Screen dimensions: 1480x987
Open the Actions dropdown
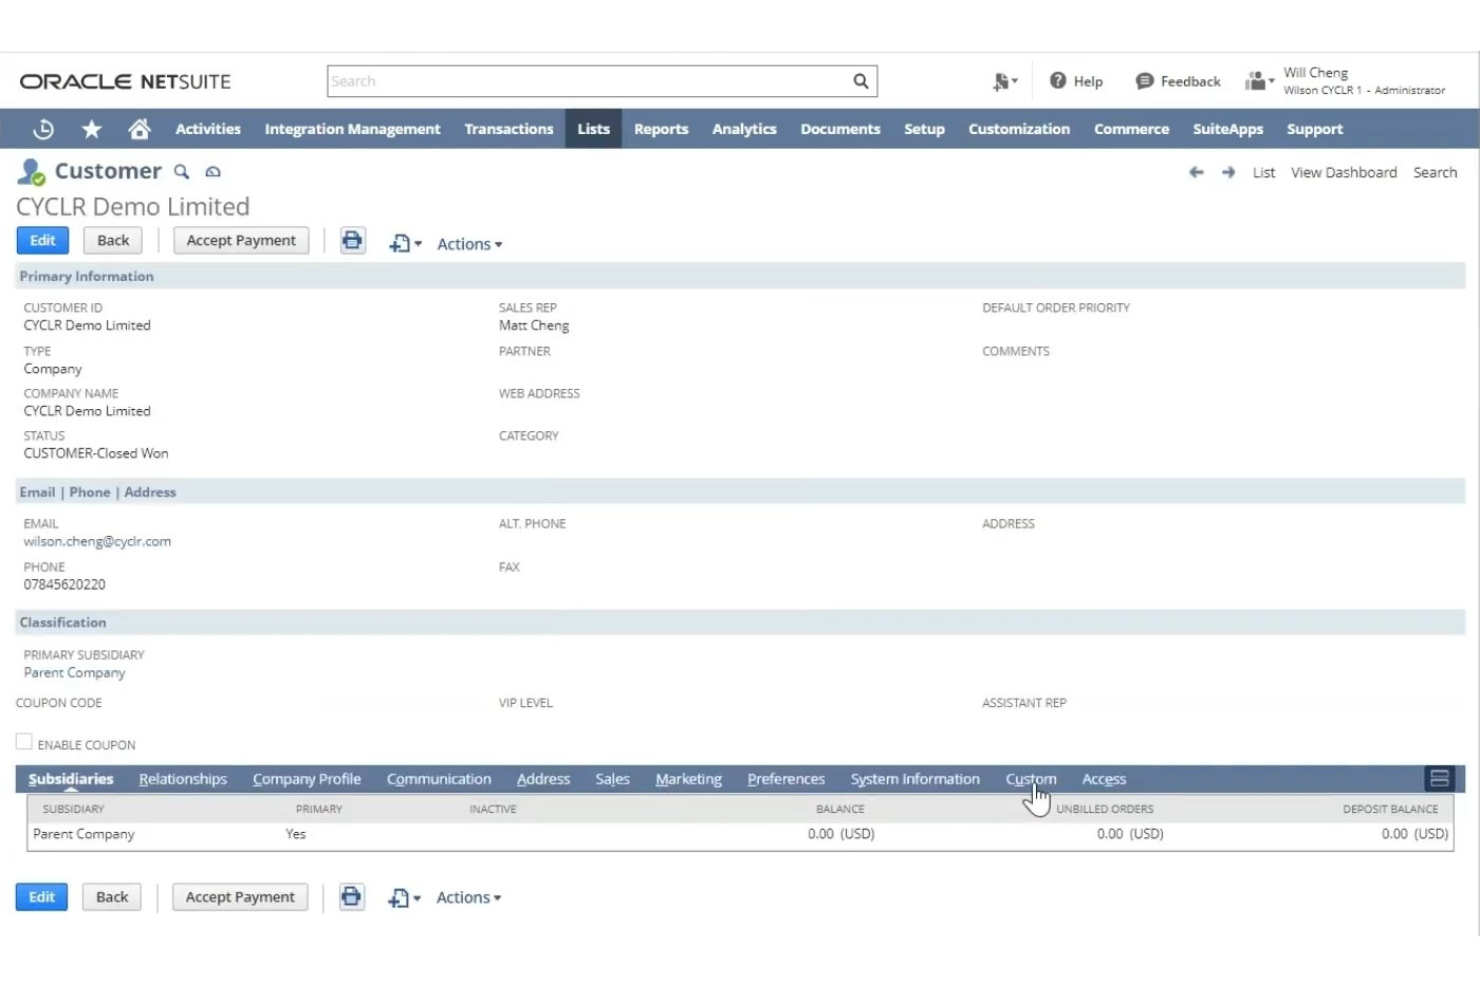click(x=468, y=243)
